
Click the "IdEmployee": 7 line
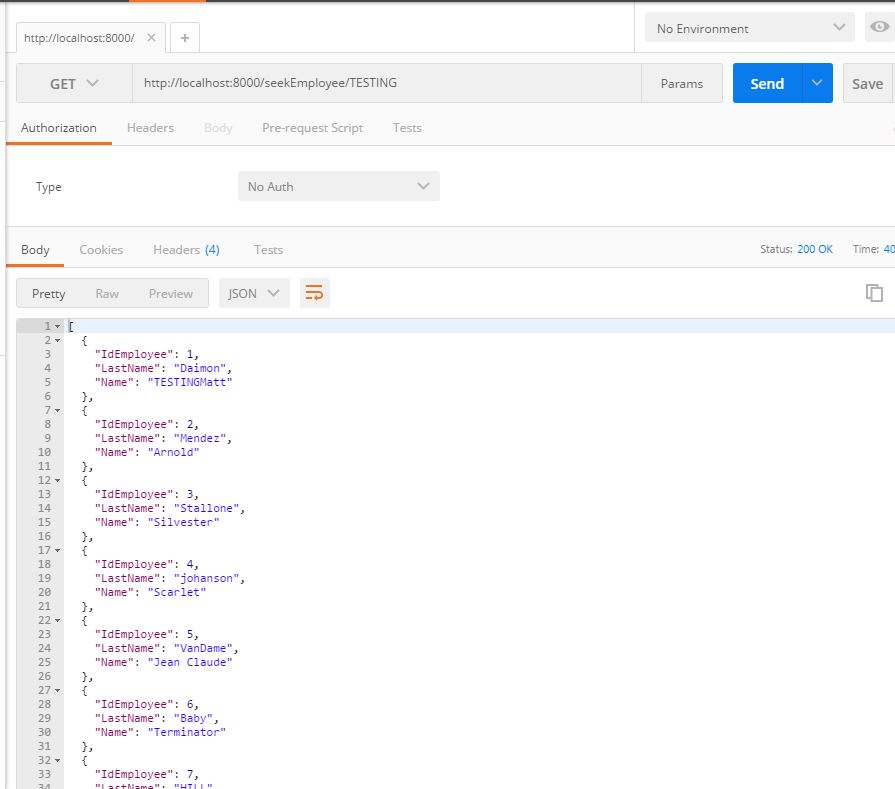(x=147, y=774)
